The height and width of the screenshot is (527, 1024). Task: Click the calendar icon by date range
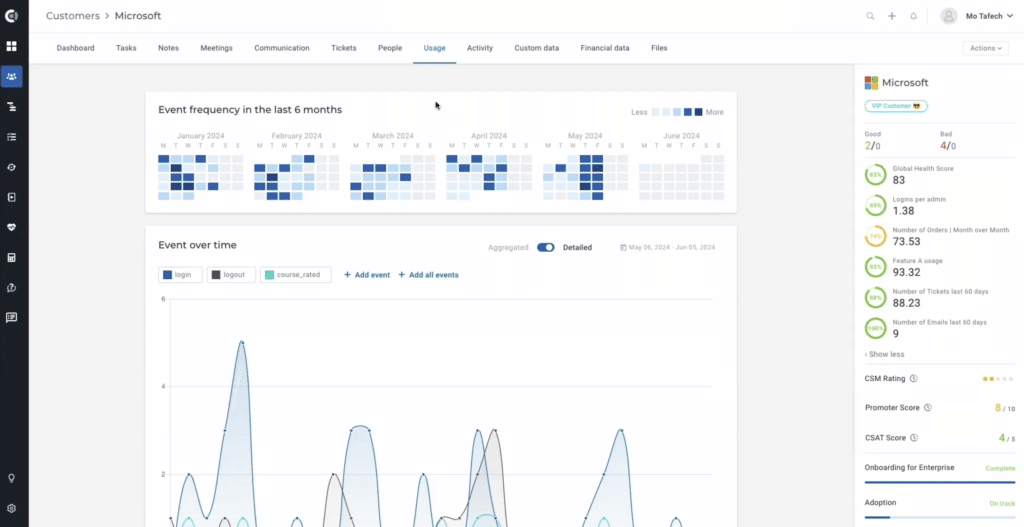(623, 248)
